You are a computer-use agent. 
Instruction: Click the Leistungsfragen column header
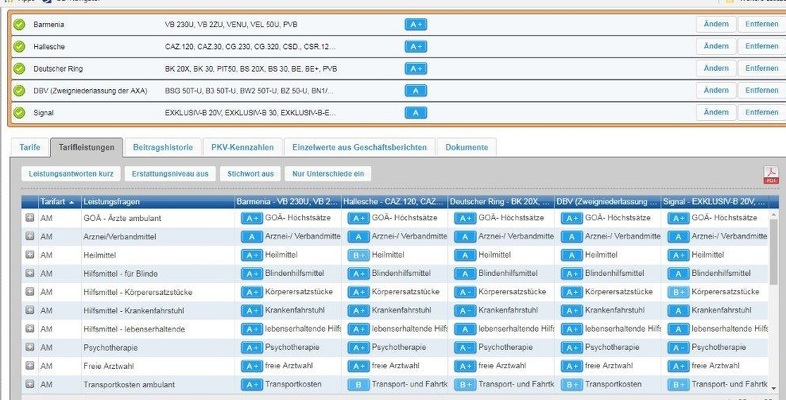pos(158,202)
